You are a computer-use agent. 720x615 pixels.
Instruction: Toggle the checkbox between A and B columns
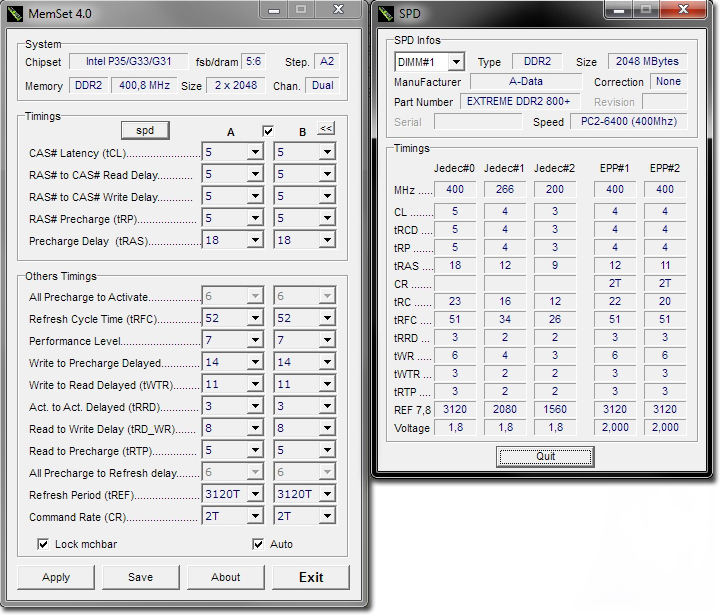(267, 131)
